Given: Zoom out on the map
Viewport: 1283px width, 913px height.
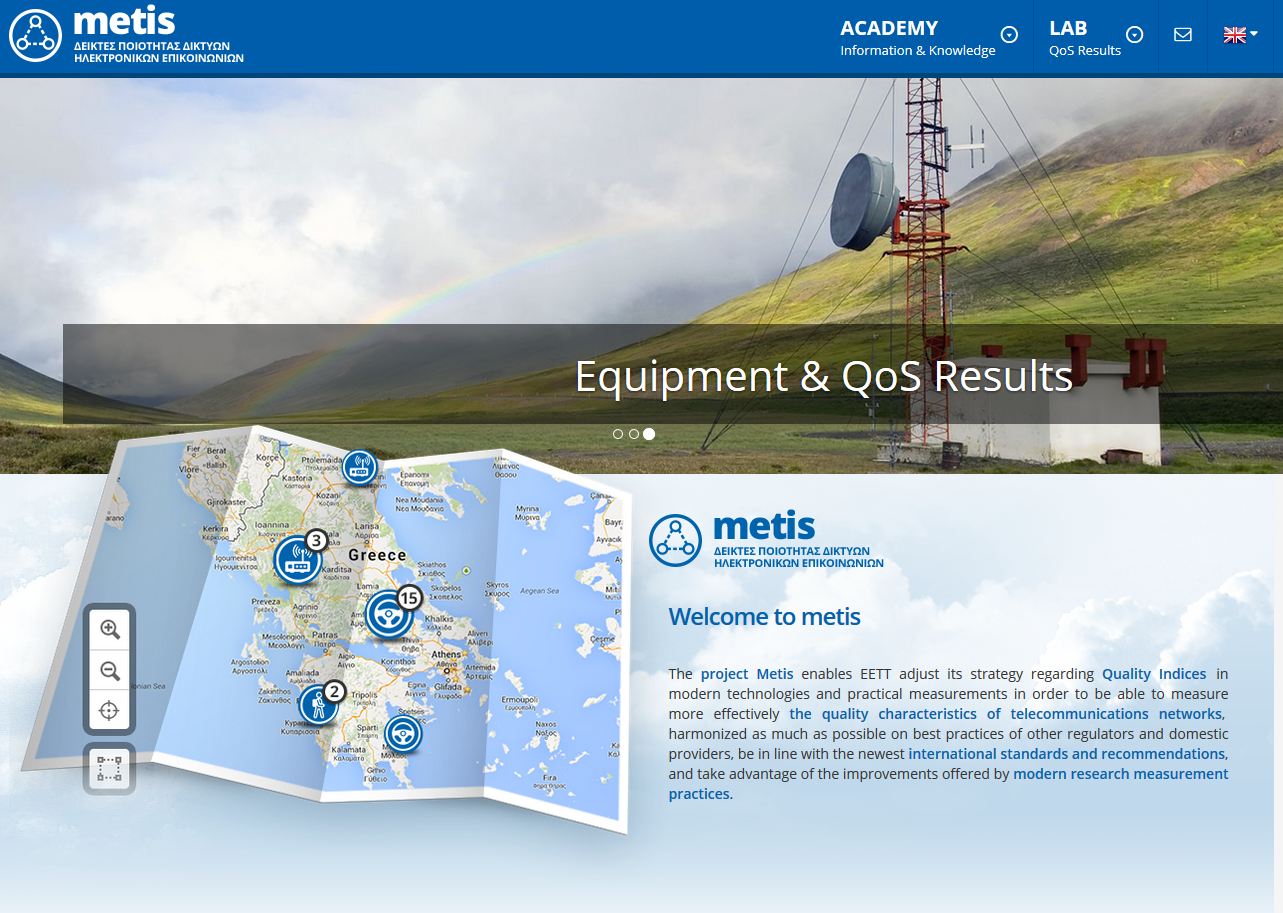Looking at the screenshot, I should [x=110, y=670].
